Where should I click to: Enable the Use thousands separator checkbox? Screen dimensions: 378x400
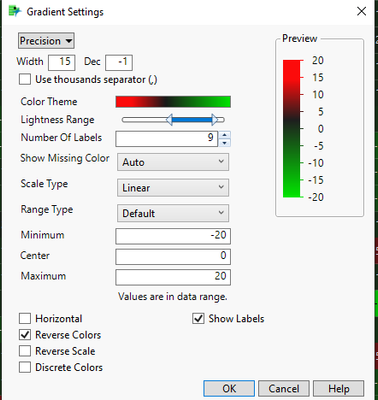tap(25, 80)
